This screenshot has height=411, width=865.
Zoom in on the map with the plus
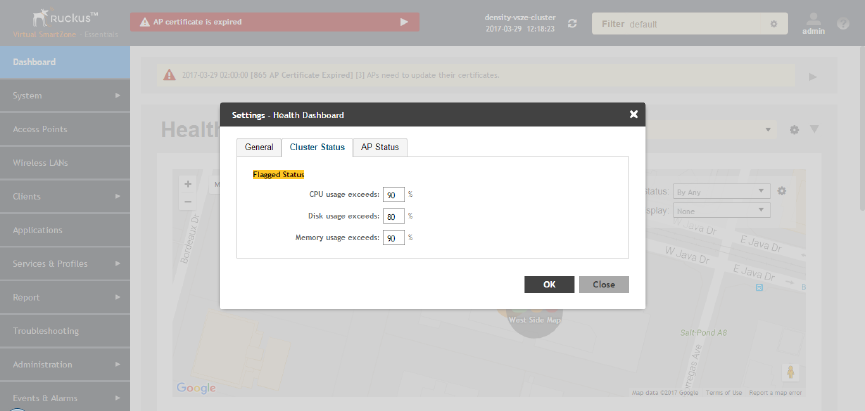188,184
